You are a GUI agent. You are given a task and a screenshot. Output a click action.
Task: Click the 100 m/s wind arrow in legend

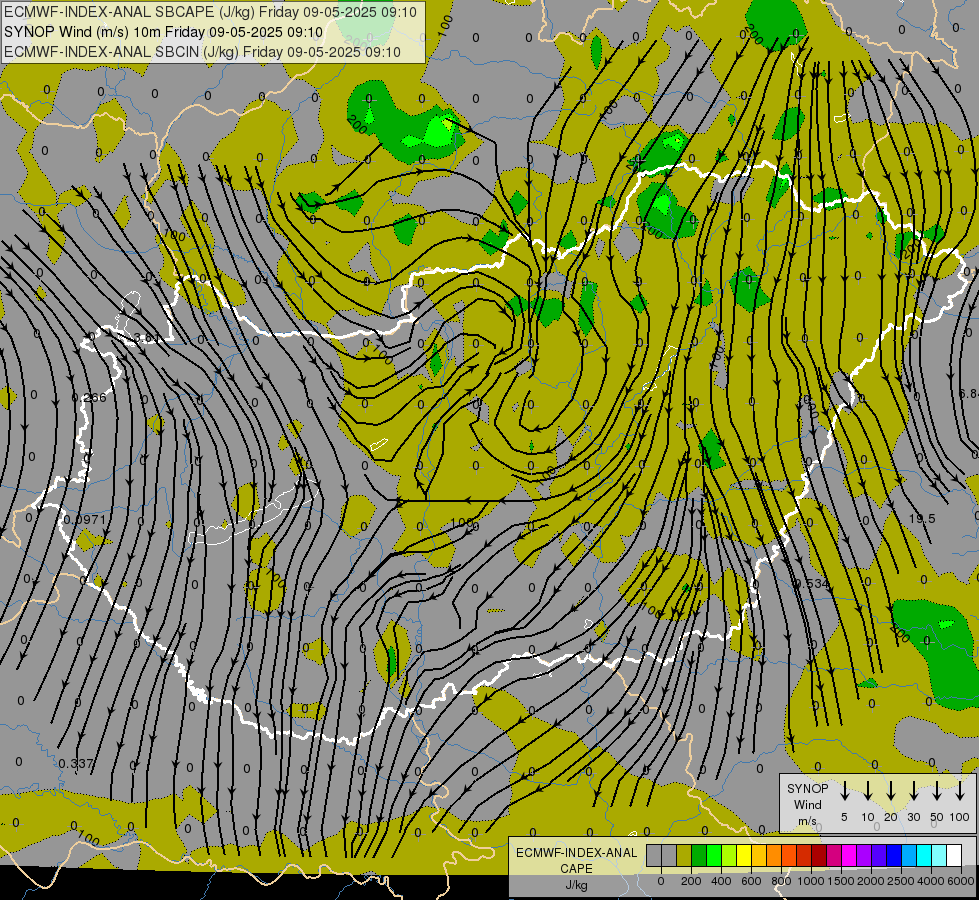[960, 791]
